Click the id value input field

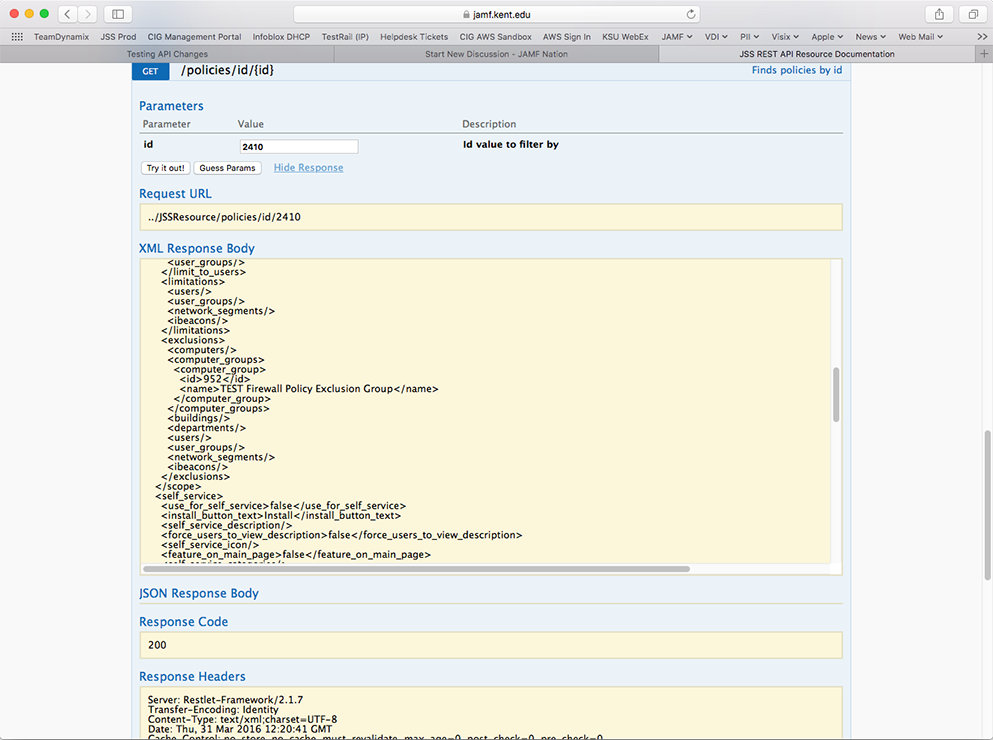[299, 146]
